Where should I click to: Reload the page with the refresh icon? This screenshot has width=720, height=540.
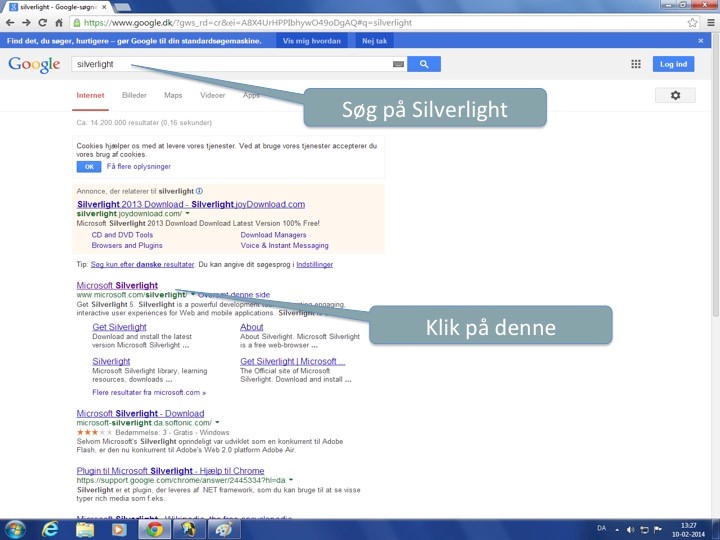43,22
